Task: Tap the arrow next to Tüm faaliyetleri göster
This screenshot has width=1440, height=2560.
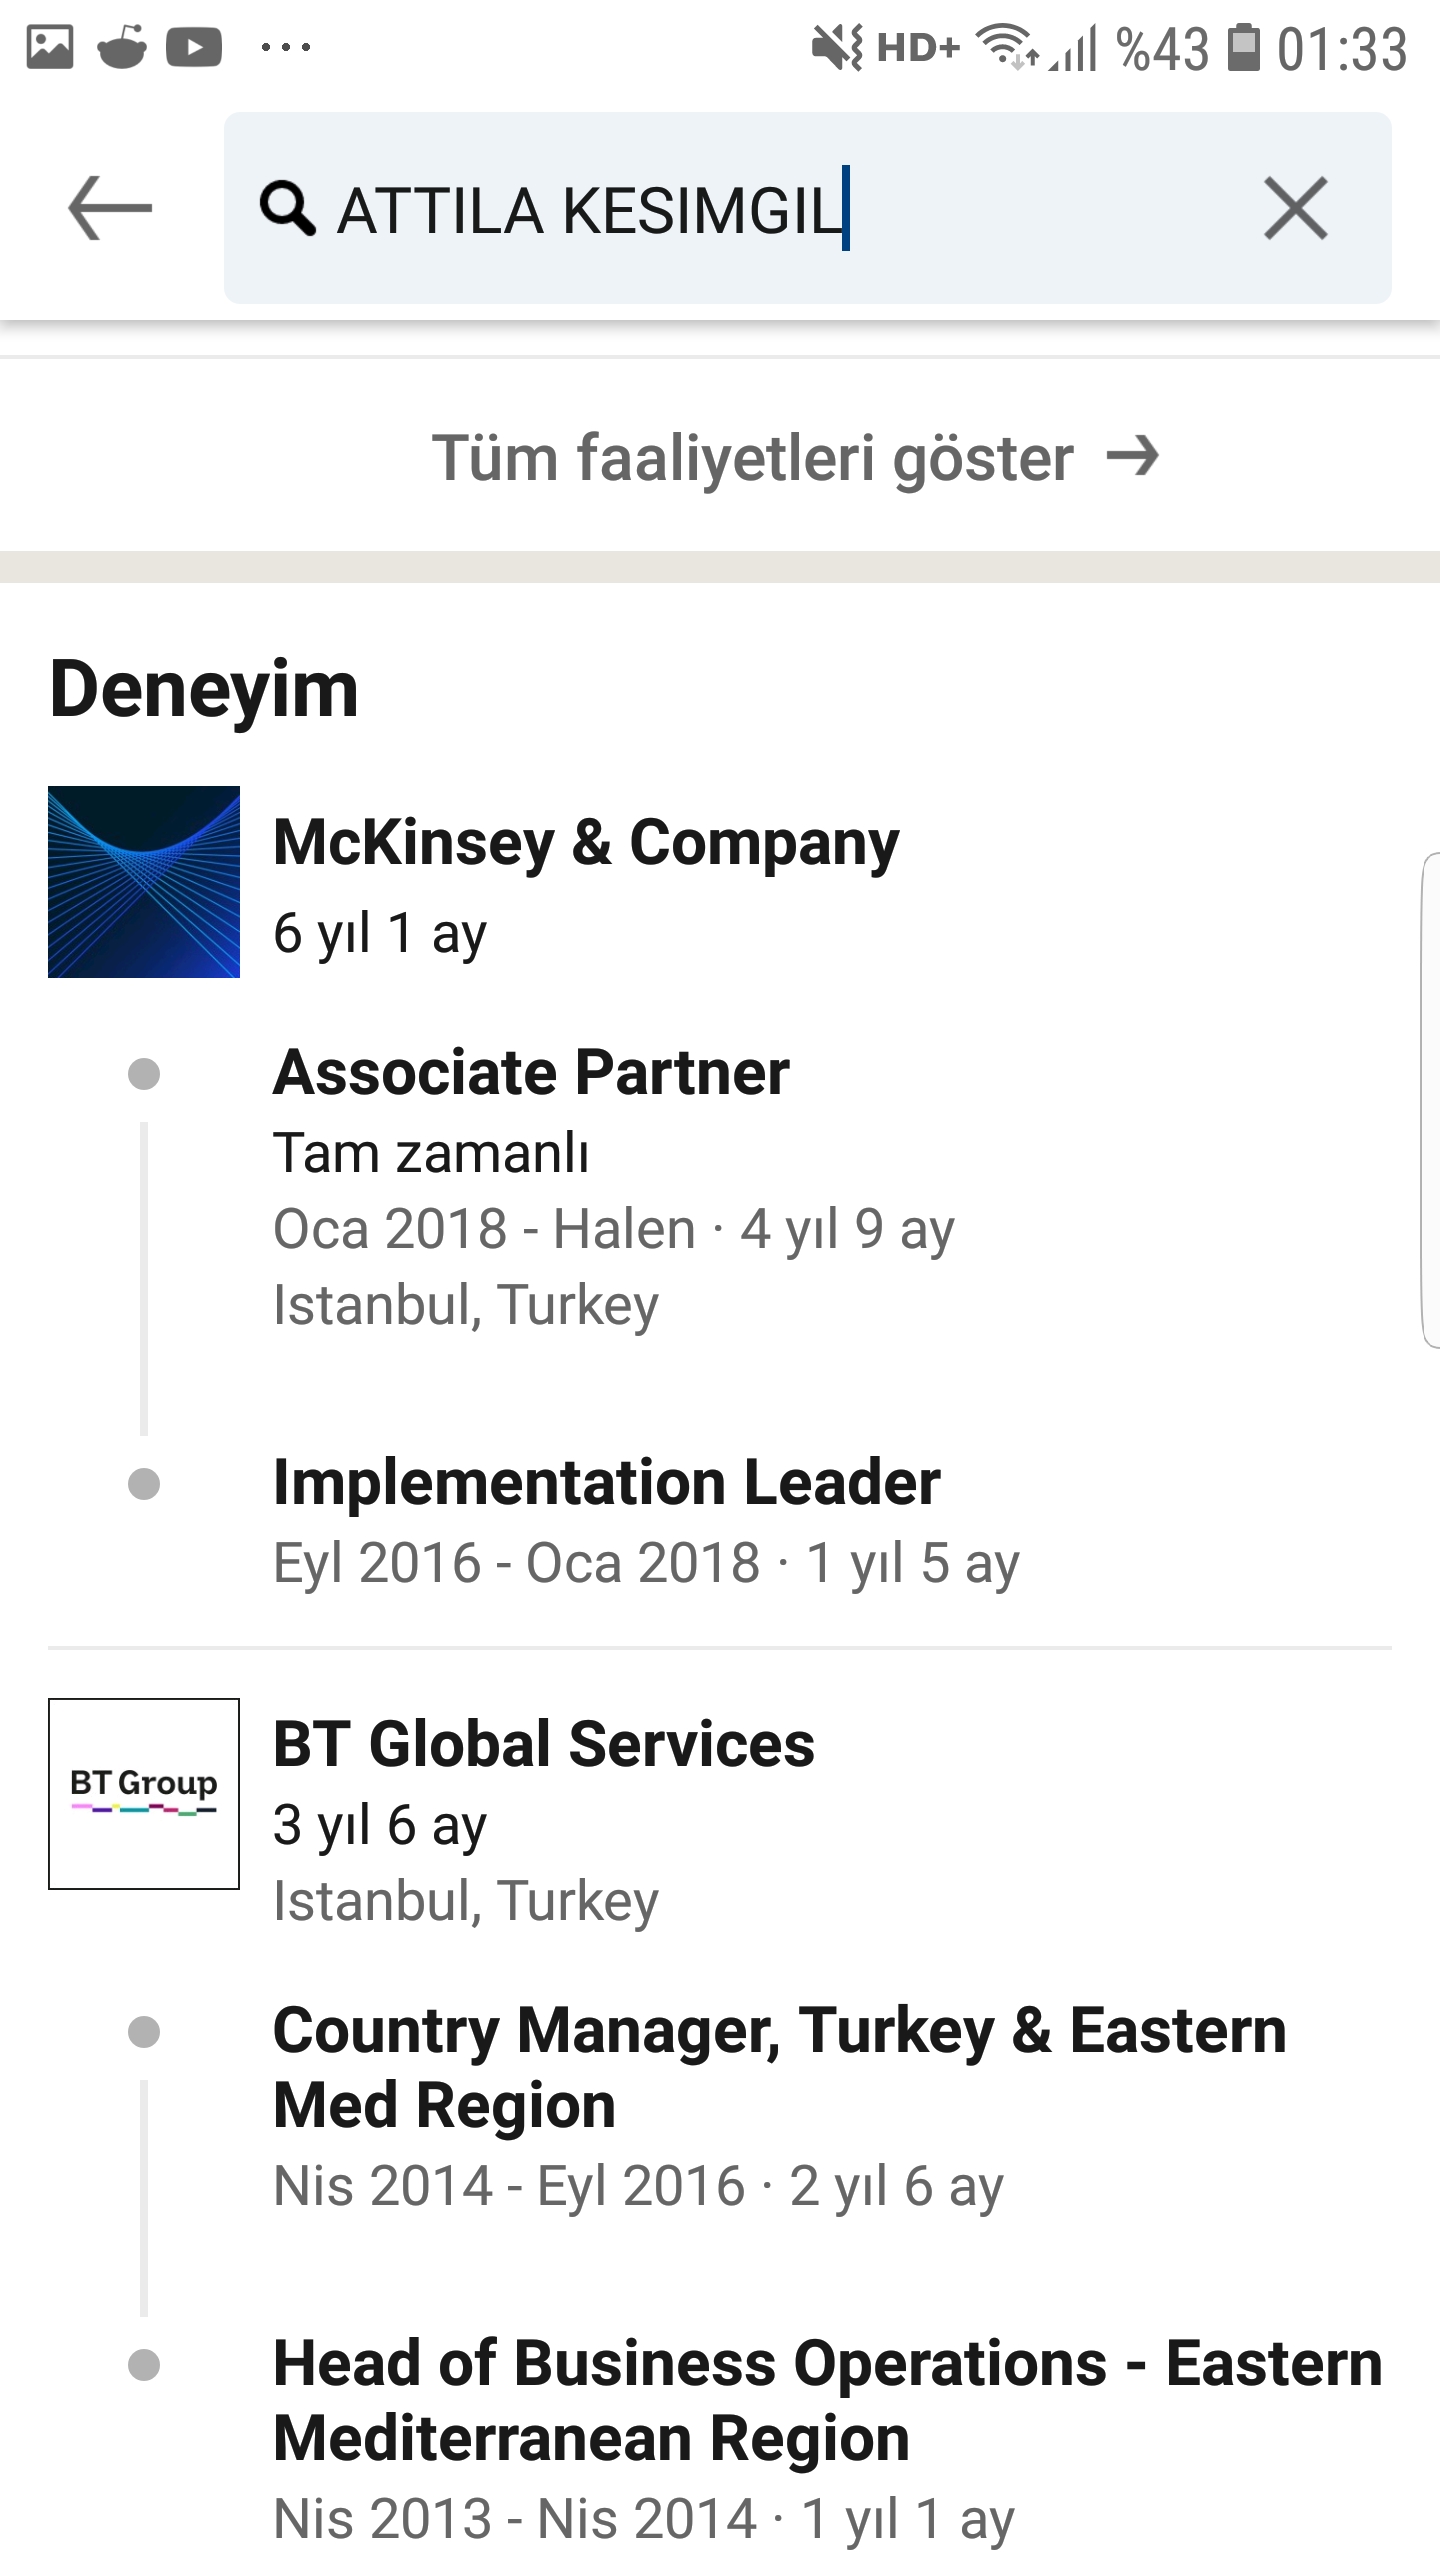Action: pos(1133,456)
